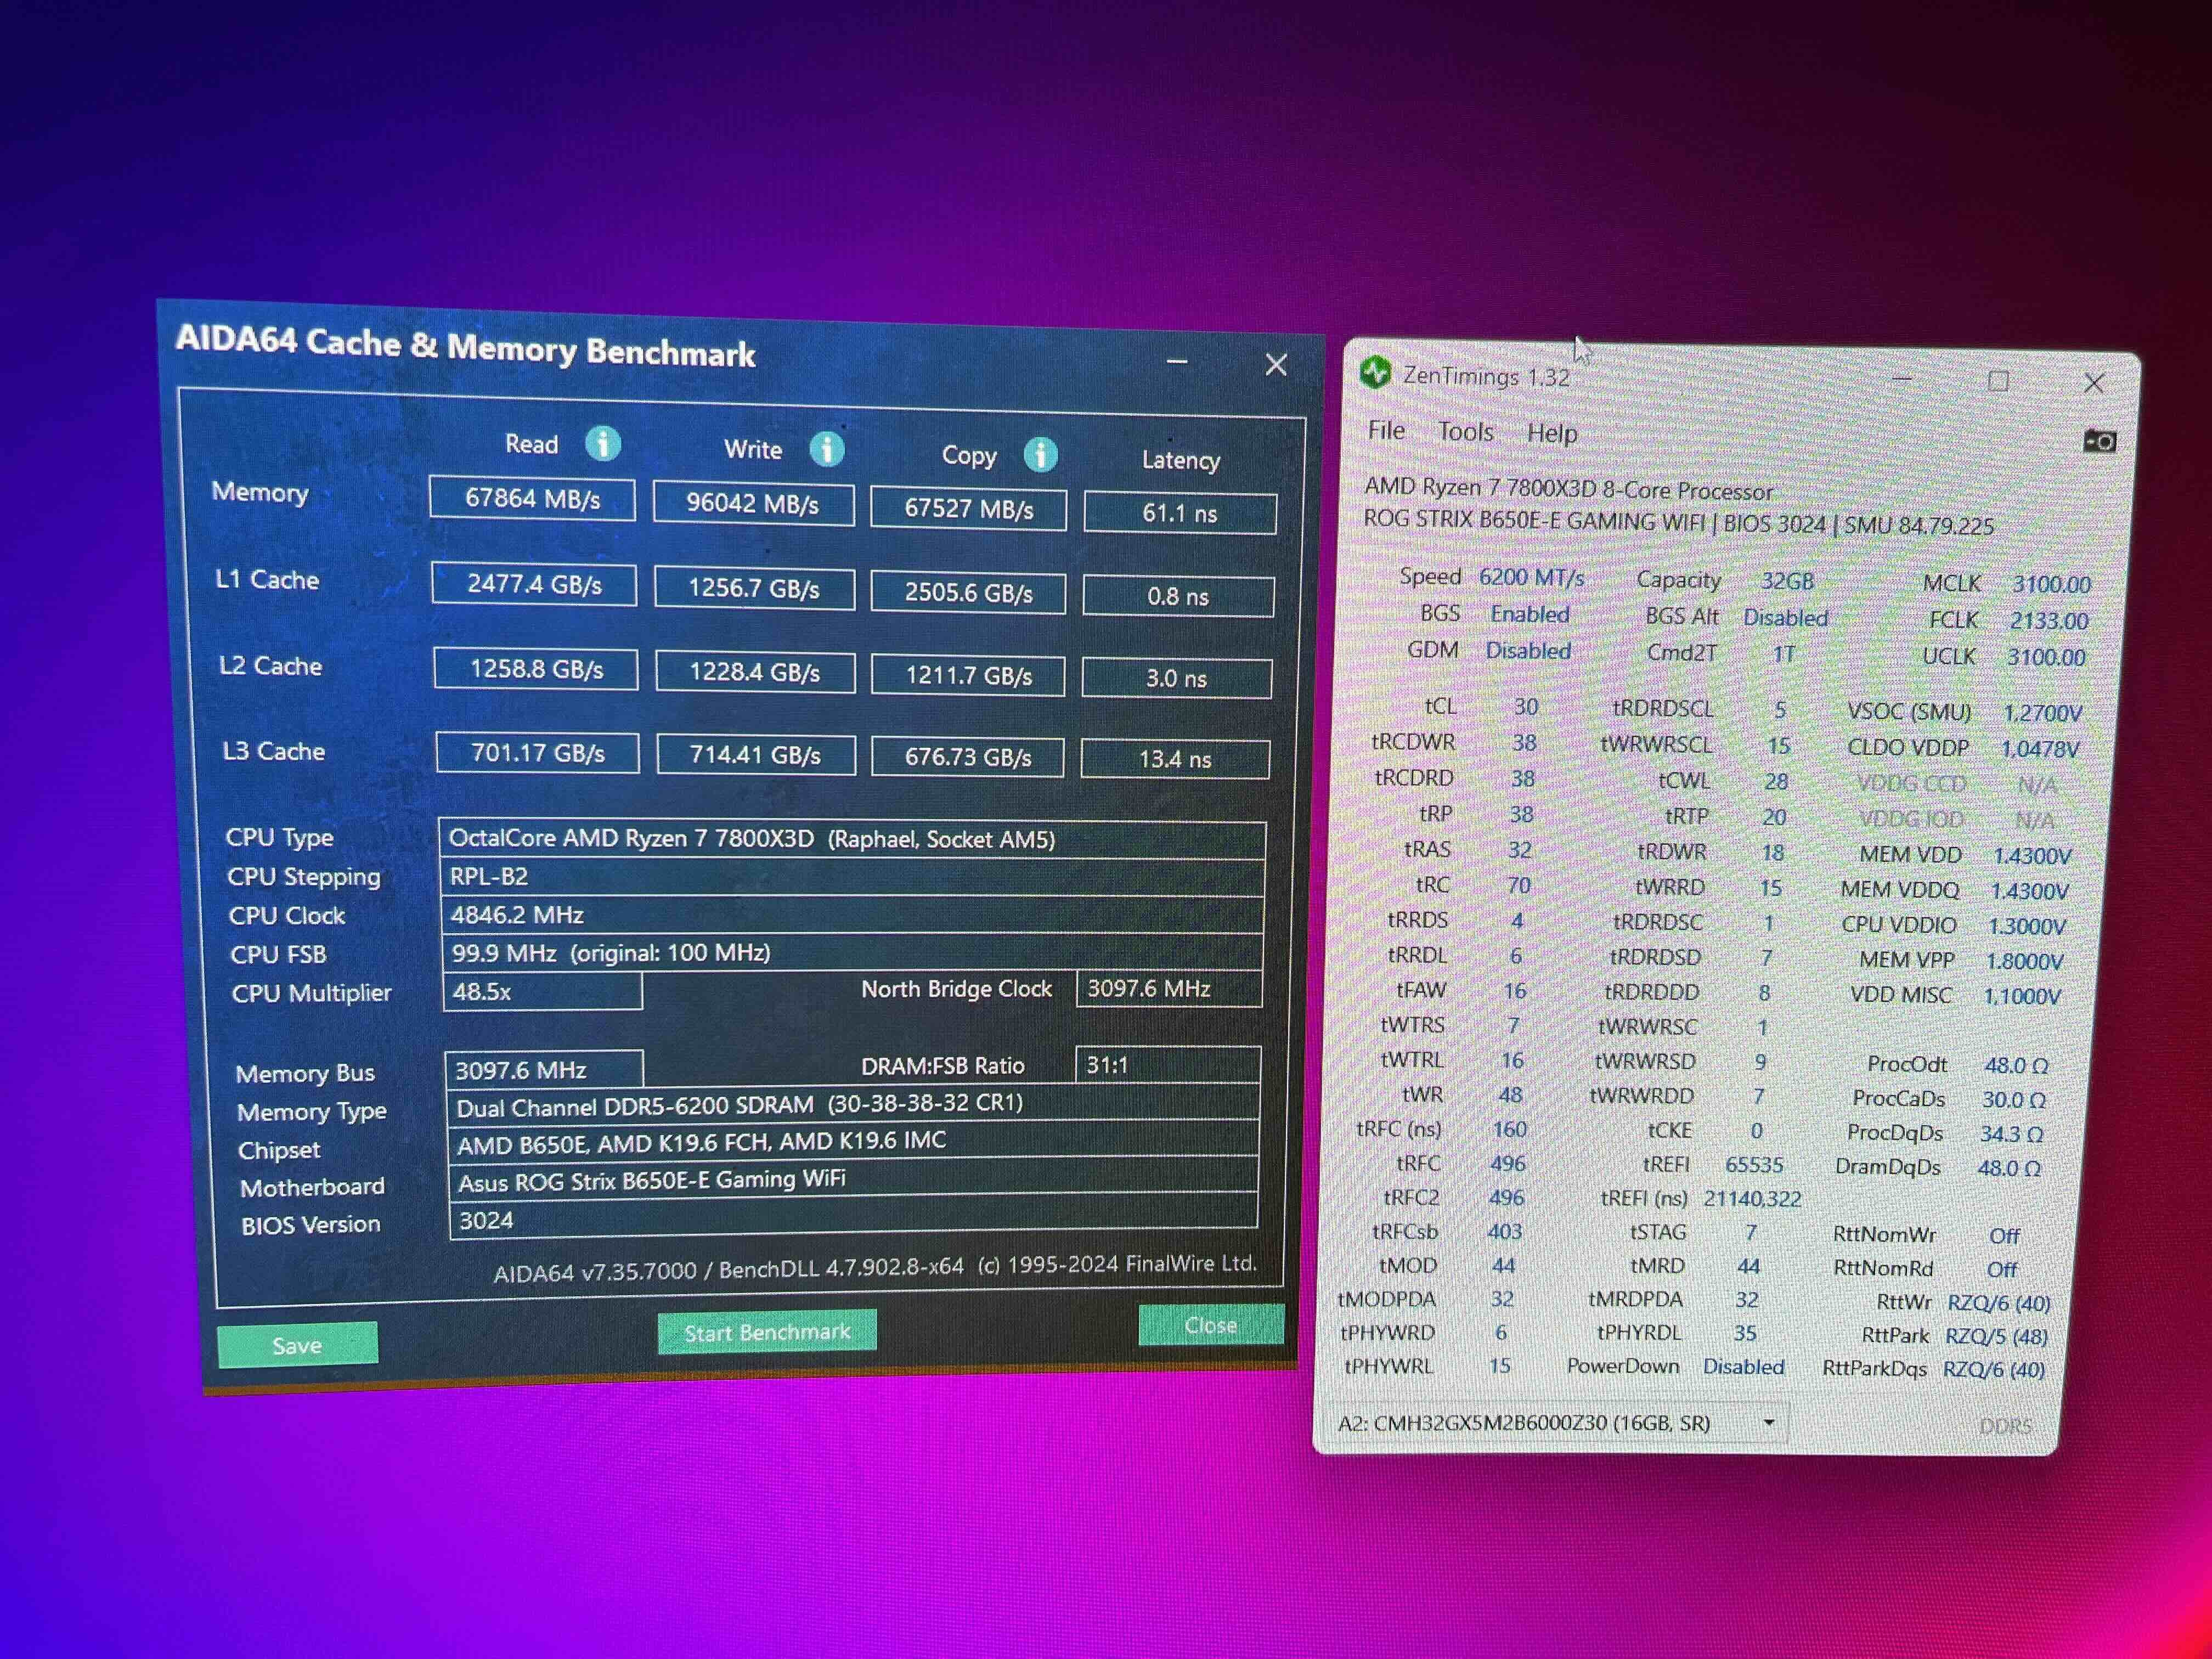Click the Motherboard Asus ROG Strix field

click(x=853, y=1180)
